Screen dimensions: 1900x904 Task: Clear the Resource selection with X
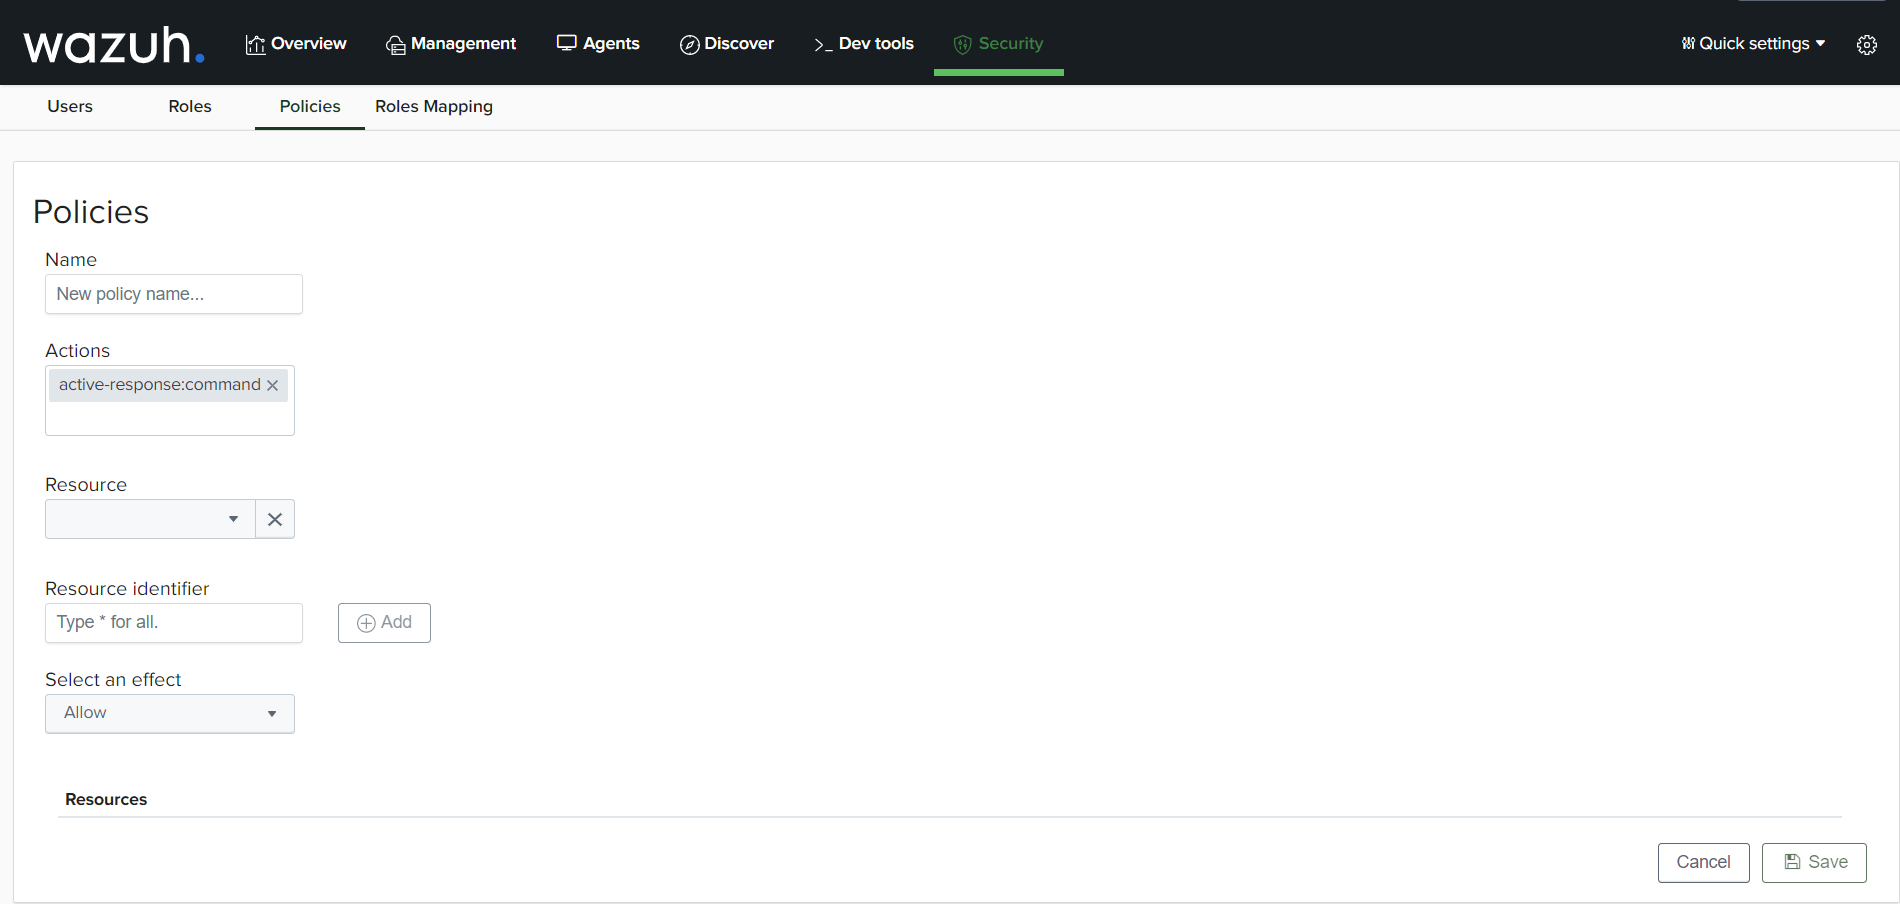(275, 519)
